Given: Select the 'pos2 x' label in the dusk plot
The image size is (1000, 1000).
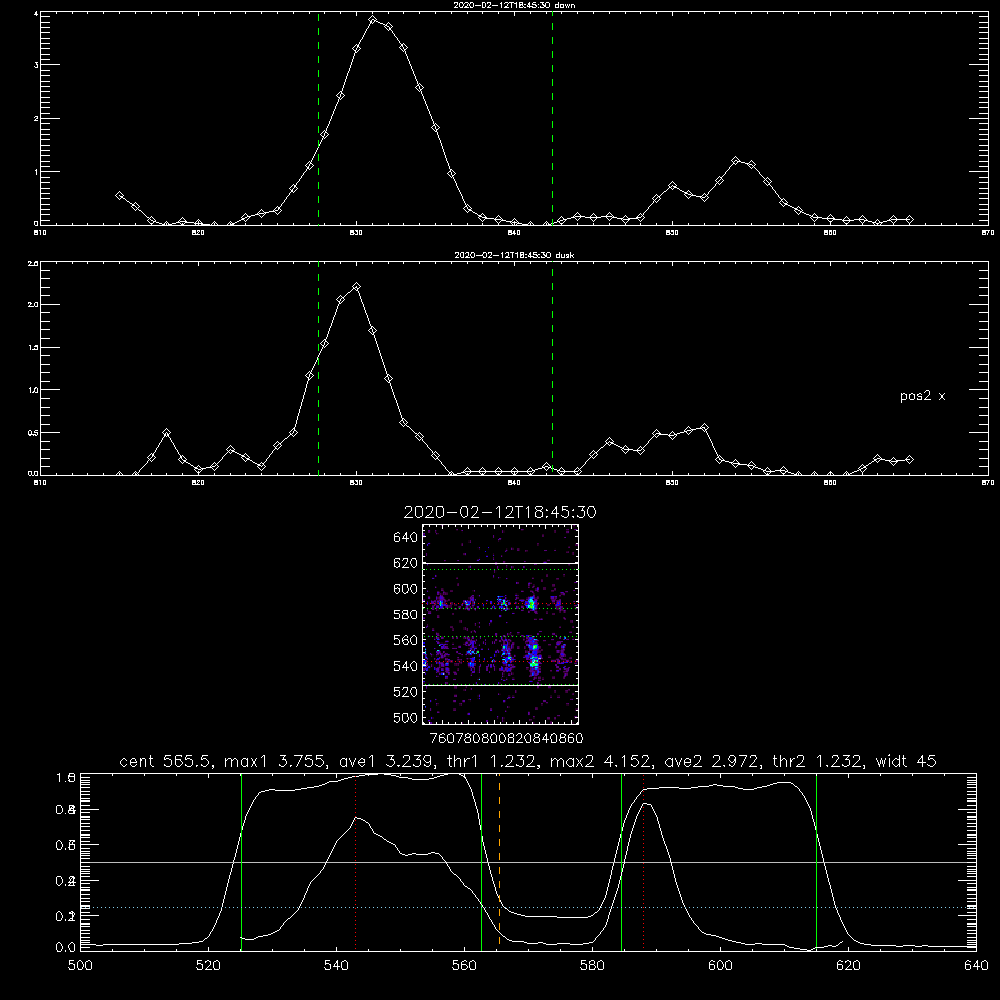Looking at the screenshot, I should tap(922, 396).
